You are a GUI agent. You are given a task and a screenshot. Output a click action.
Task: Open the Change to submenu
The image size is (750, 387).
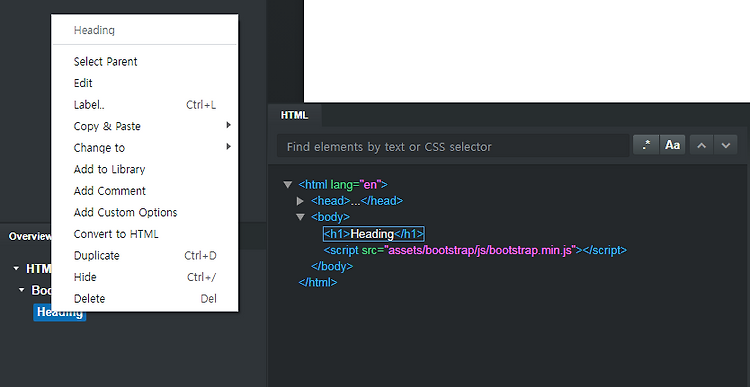[144, 148]
